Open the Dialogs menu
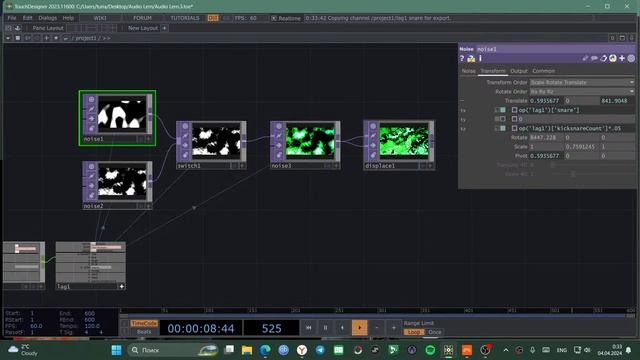 tap(47, 18)
